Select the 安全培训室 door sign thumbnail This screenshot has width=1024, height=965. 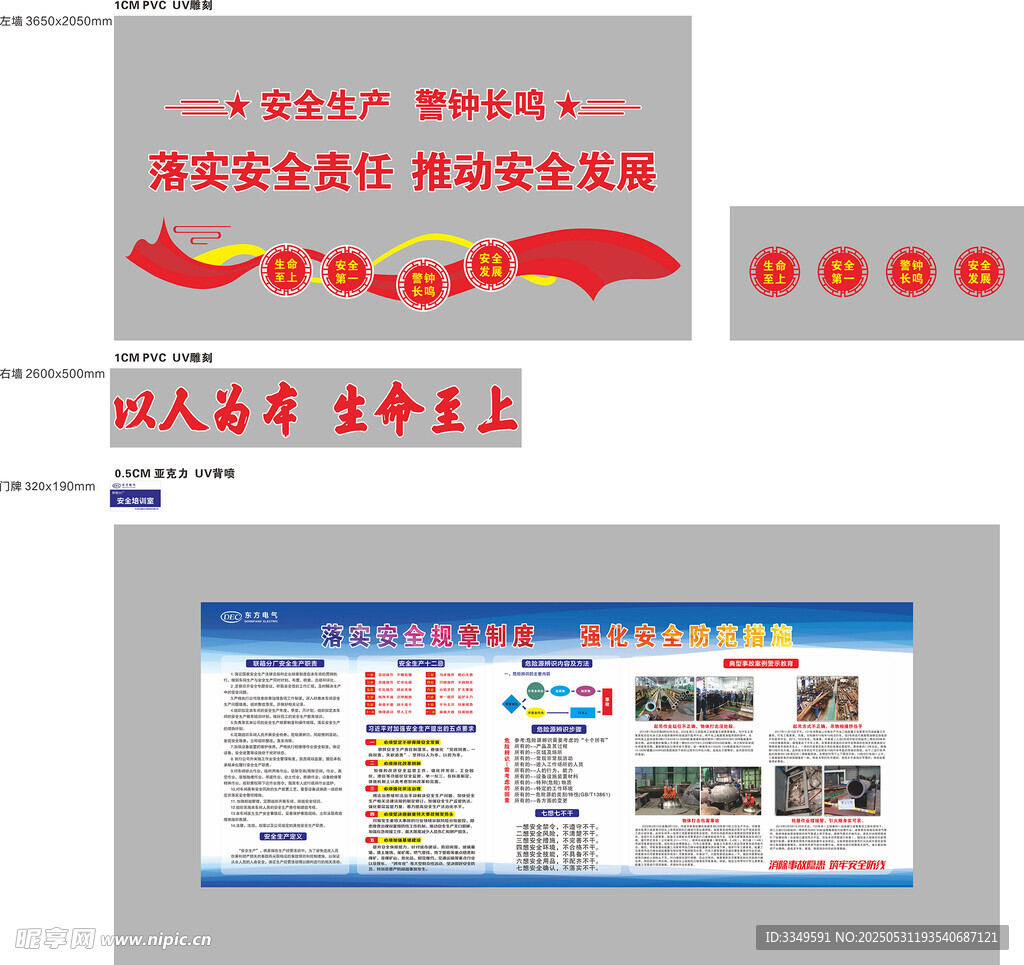pyautogui.click(x=134, y=496)
